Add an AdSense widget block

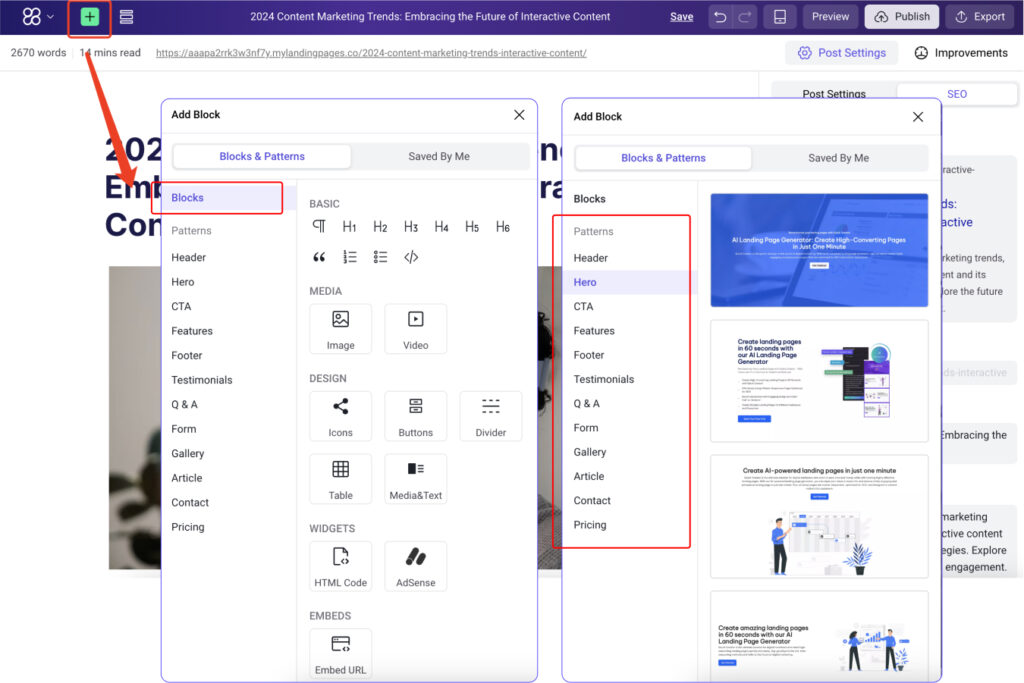[x=415, y=566]
